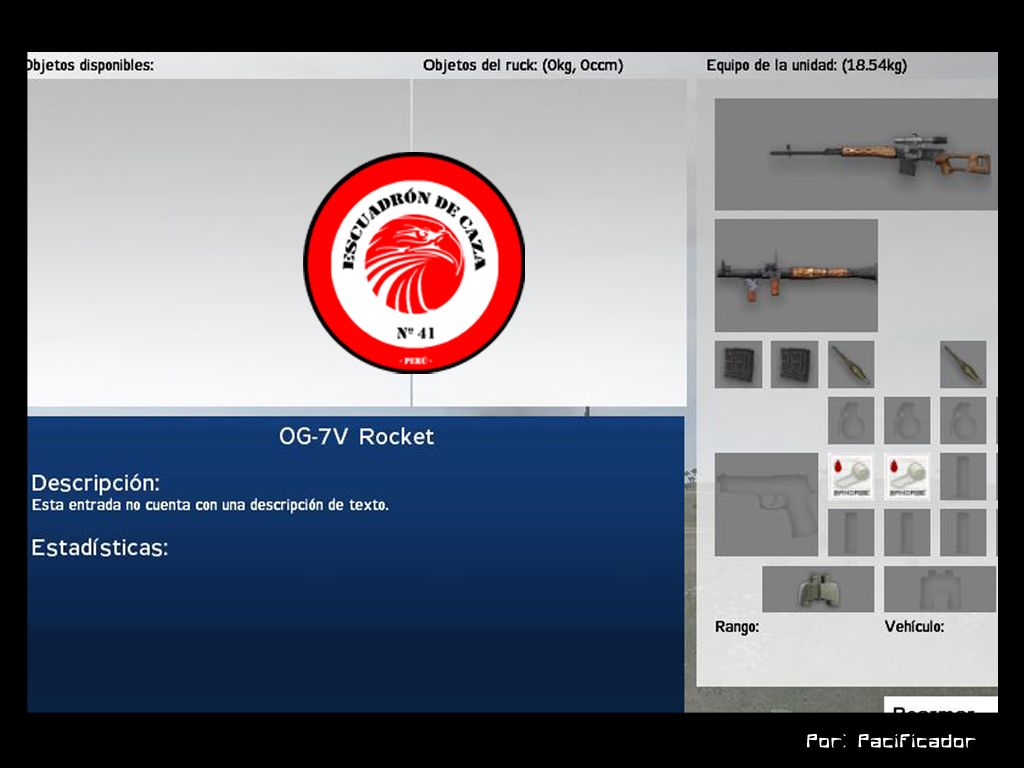Click the 'Objetos disponibles:' header
Screen dimensions: 1024x768
pyautogui.click(x=90, y=65)
